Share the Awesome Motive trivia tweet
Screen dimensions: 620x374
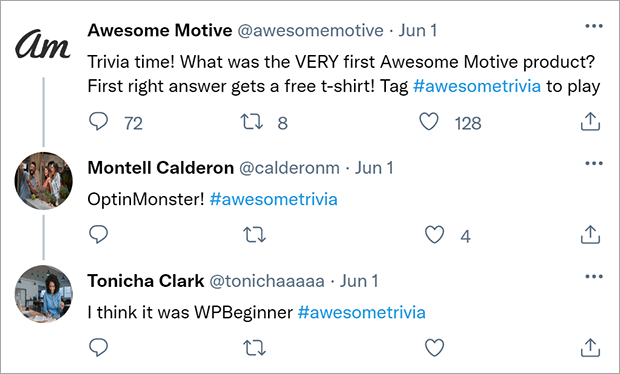tap(590, 121)
